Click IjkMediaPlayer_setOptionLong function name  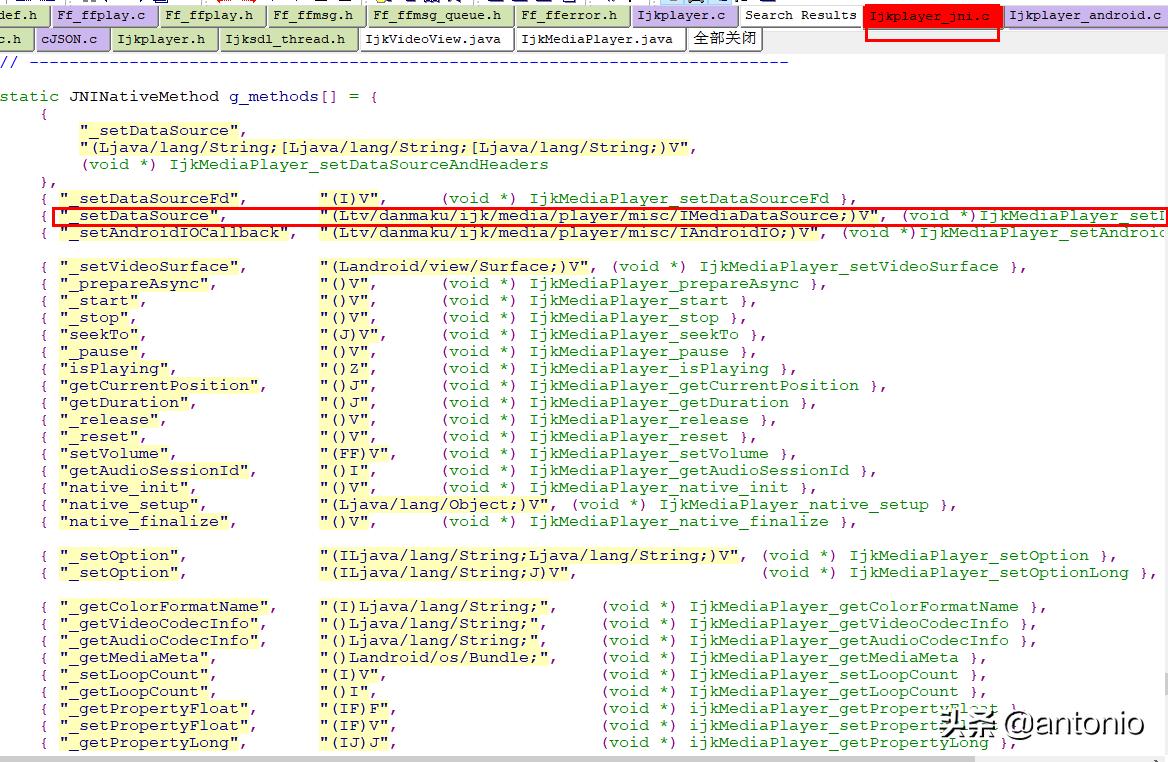pyautogui.click(x=989, y=573)
